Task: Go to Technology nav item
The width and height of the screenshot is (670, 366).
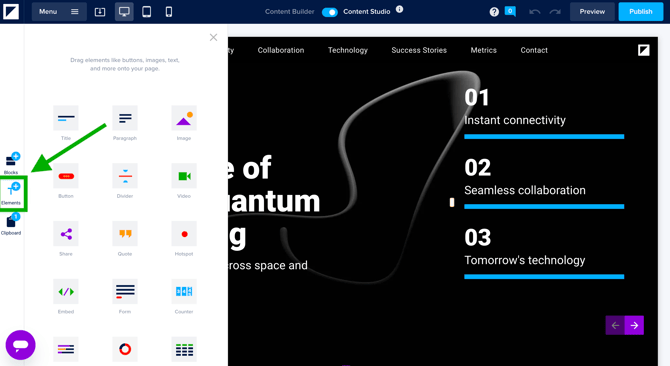Action: (x=348, y=50)
